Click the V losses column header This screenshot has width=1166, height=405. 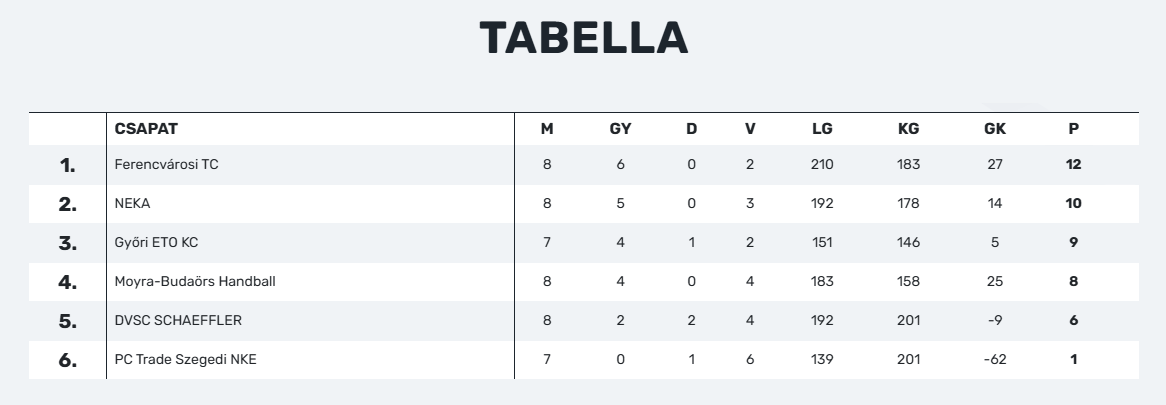click(x=750, y=129)
